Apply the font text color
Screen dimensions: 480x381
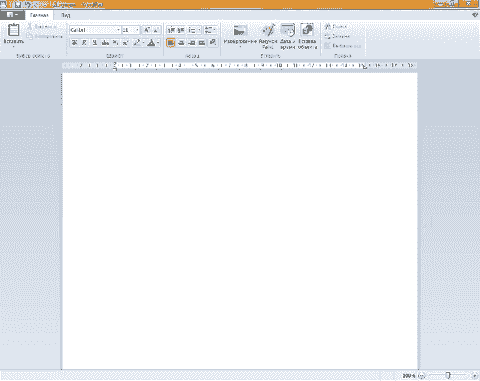pos(151,43)
